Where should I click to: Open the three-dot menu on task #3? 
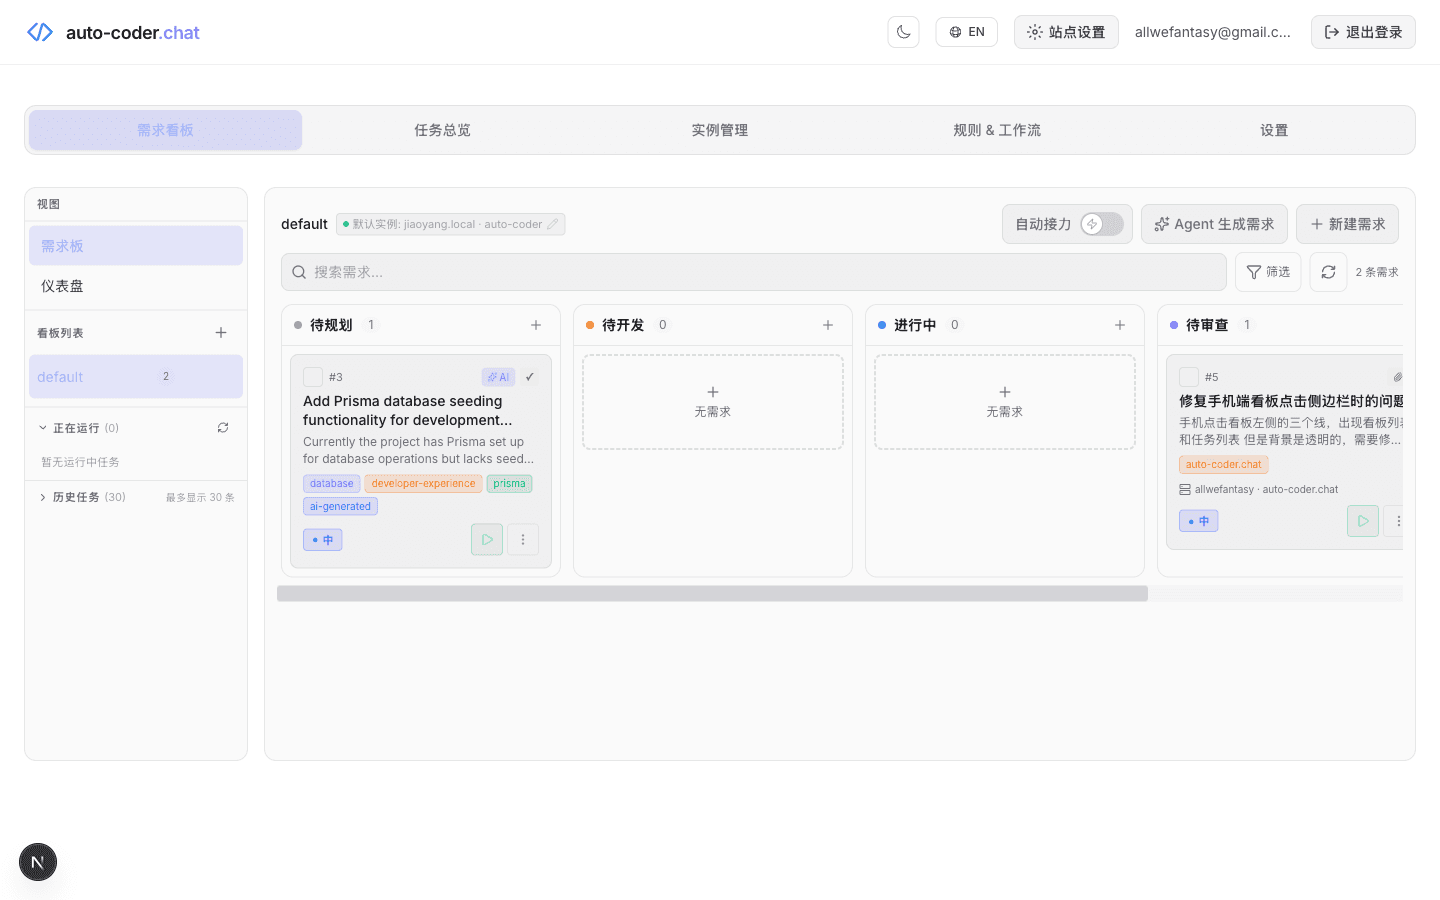523,539
